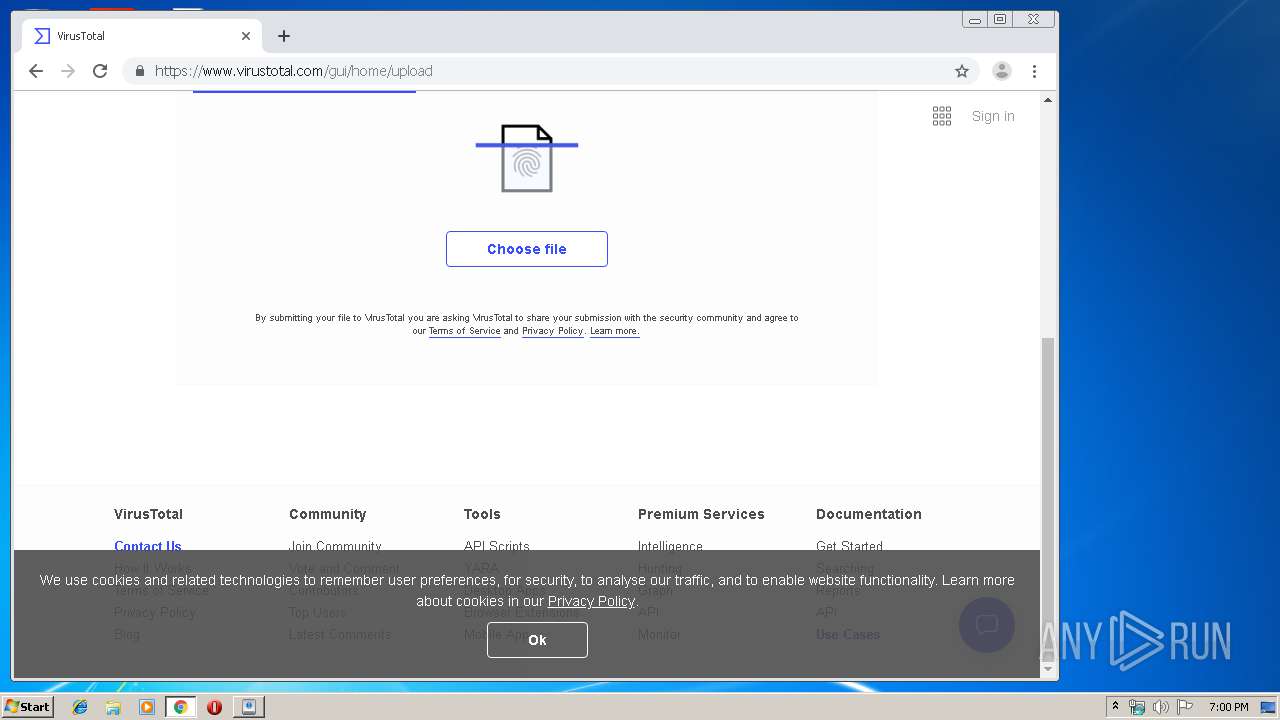Open the Terms of Service link
The height and width of the screenshot is (720, 1280).
[464, 331]
